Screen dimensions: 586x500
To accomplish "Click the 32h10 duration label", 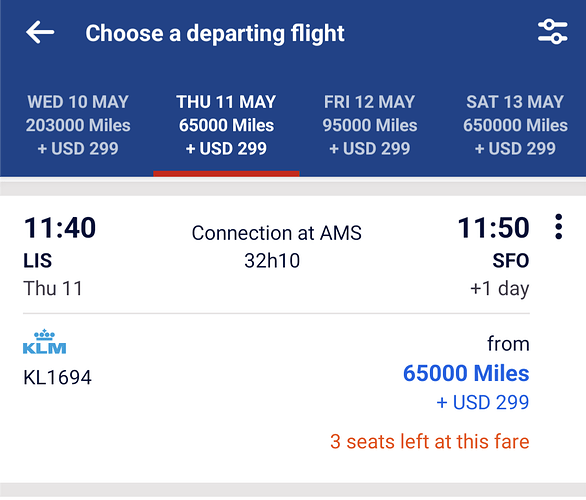I will [272, 260].
